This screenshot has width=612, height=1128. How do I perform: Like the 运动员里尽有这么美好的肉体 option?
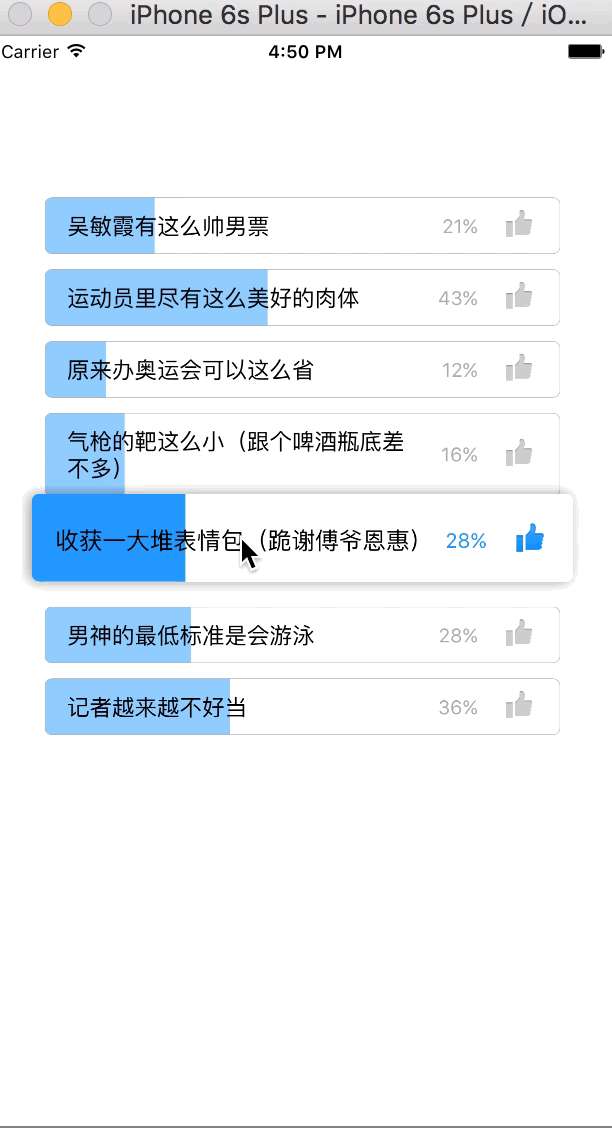[x=519, y=297]
